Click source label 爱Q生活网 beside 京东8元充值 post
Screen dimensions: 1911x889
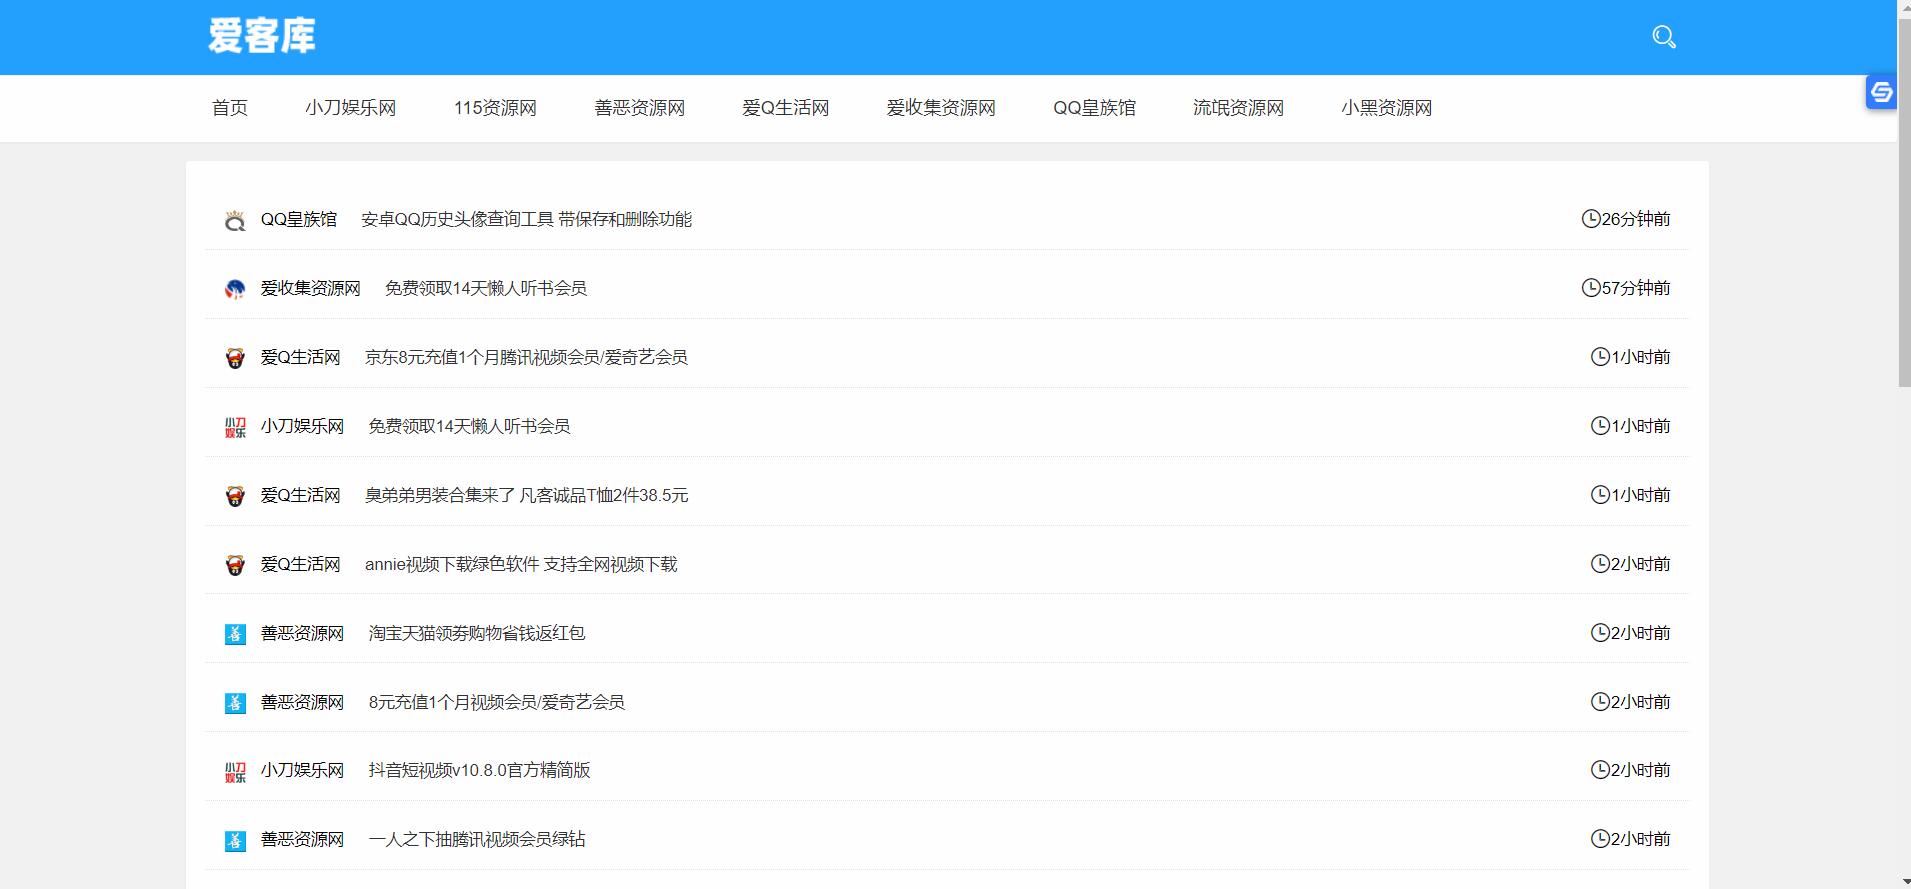301,357
